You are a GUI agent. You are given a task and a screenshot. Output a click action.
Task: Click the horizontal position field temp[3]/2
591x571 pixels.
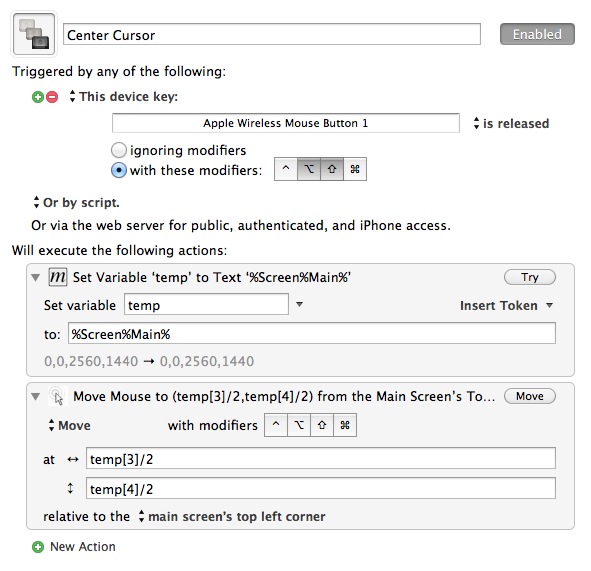click(x=321, y=458)
